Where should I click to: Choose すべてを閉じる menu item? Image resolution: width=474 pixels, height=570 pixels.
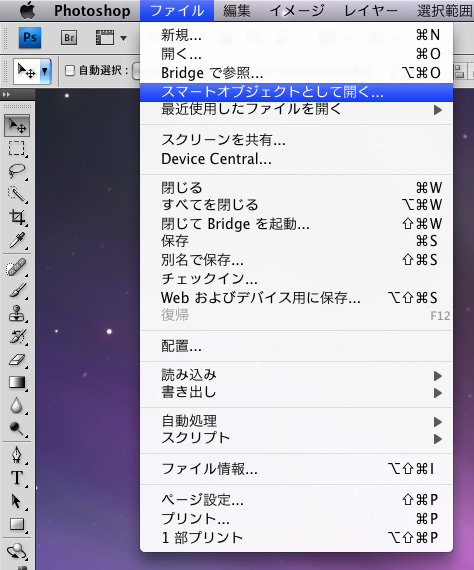[297, 205]
